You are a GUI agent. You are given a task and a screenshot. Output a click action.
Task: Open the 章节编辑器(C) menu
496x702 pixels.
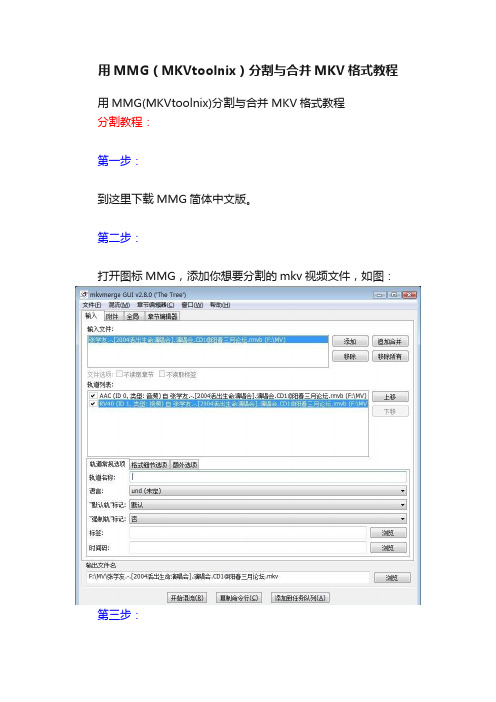point(155,305)
